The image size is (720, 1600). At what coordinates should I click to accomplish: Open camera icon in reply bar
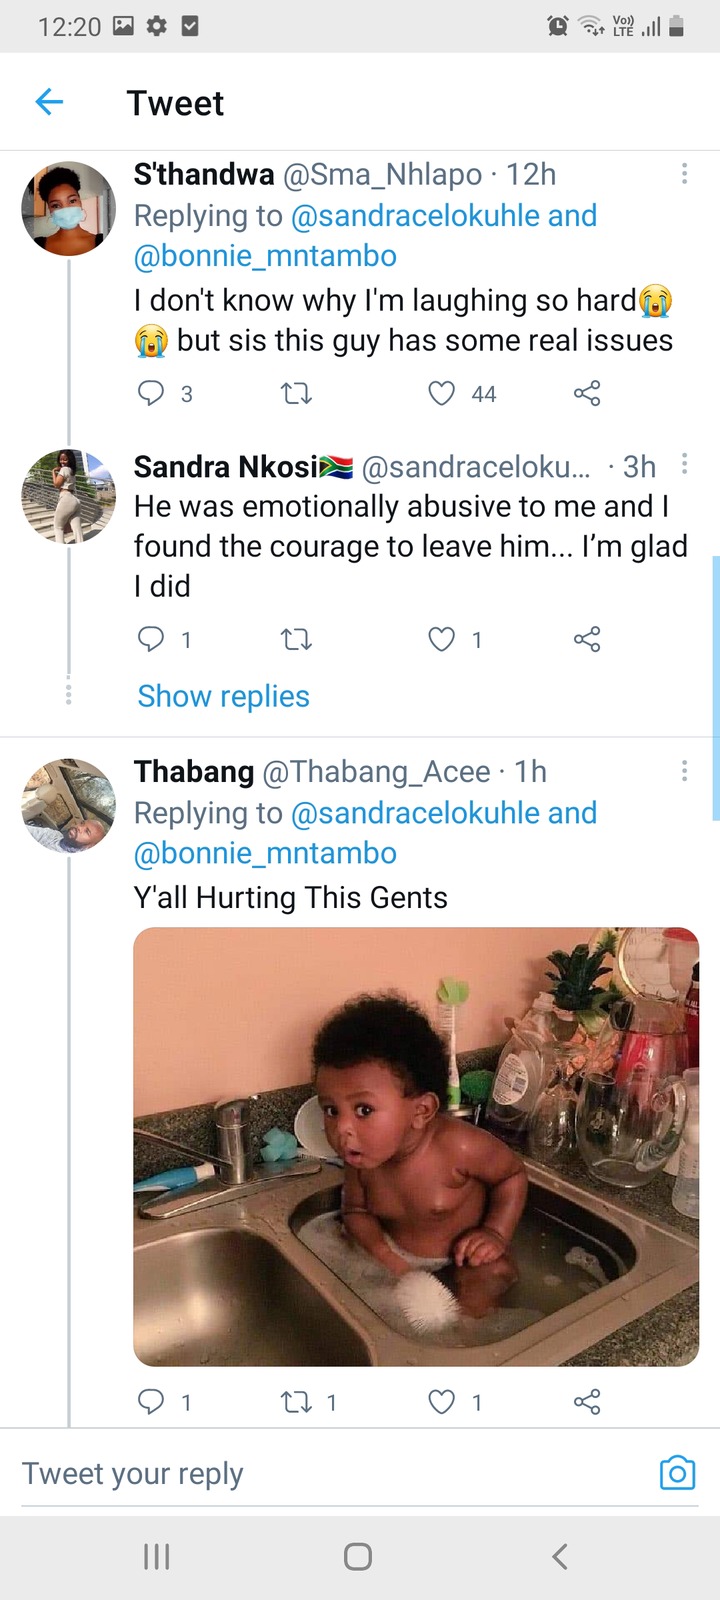(x=677, y=1473)
